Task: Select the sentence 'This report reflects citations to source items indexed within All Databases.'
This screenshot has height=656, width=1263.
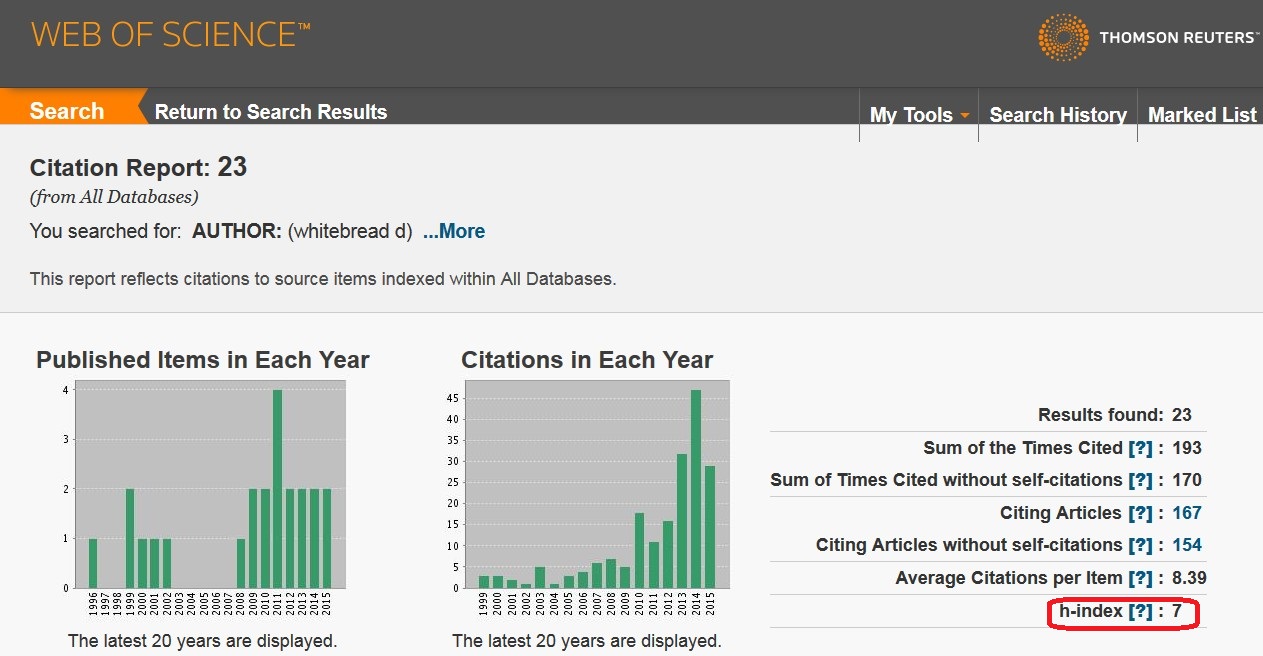Action: [x=323, y=279]
